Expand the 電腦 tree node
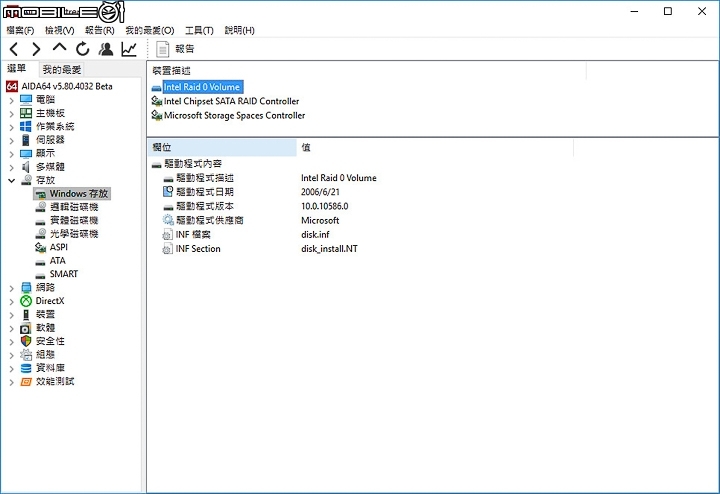The image size is (720, 494). click(x=11, y=100)
